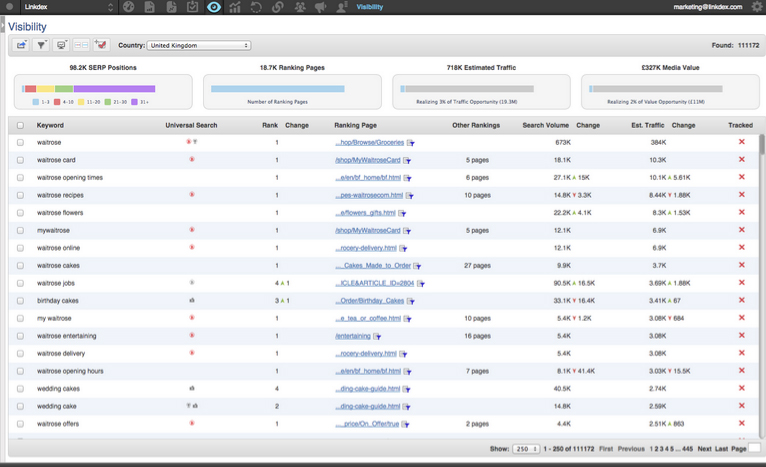This screenshot has width=766, height=467.
Task: Click the red 4-10 segment of SERP bar
Action: pos(30,89)
